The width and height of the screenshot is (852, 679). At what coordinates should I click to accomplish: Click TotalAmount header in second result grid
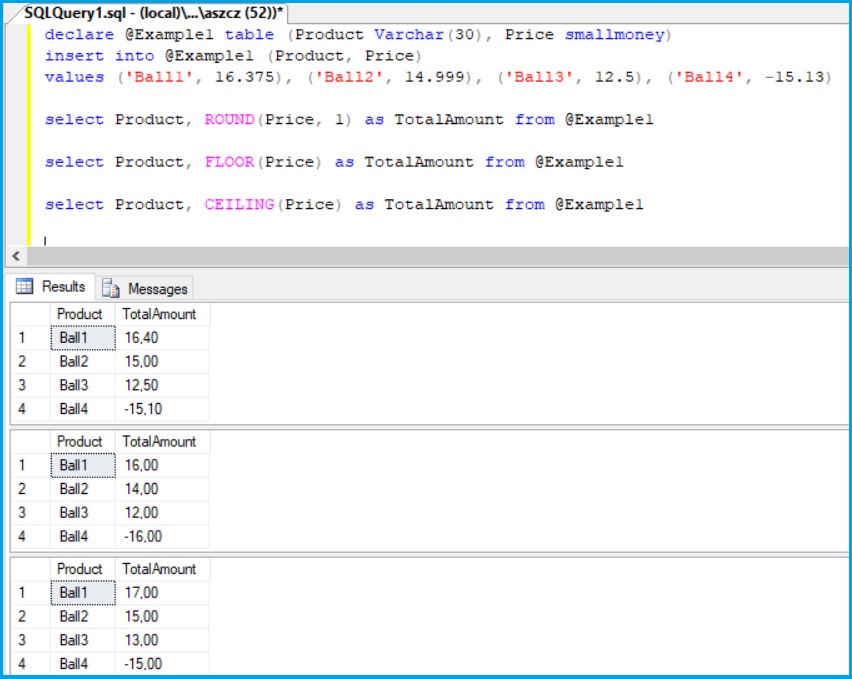(x=159, y=441)
